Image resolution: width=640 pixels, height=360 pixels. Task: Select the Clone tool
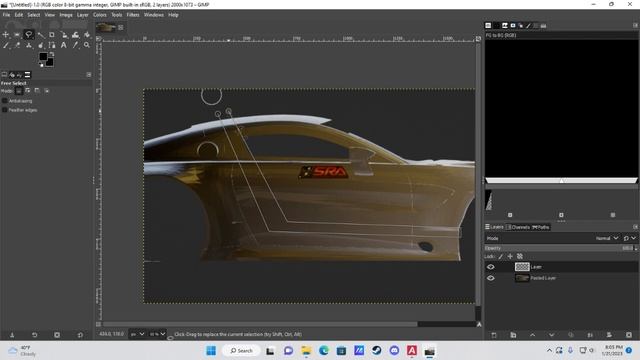tap(29, 45)
